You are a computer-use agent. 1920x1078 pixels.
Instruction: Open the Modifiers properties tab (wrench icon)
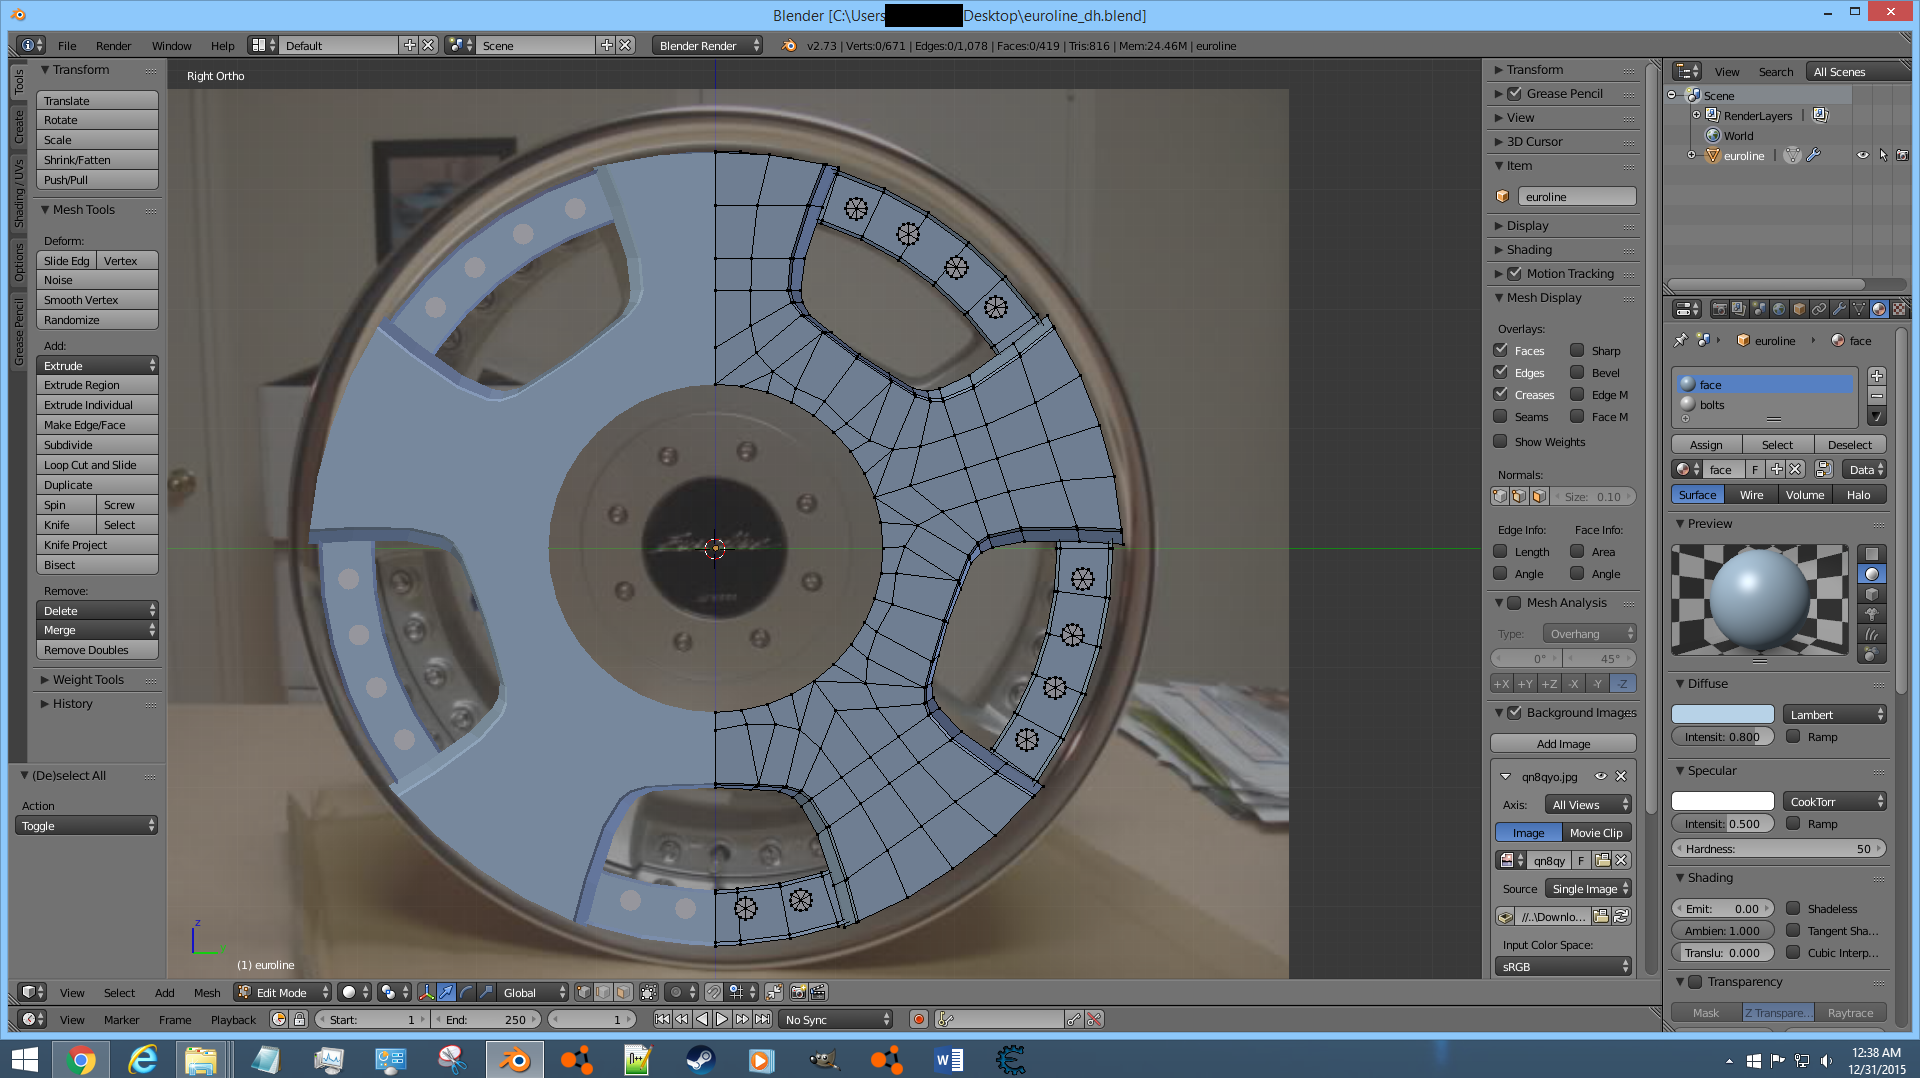point(1838,309)
